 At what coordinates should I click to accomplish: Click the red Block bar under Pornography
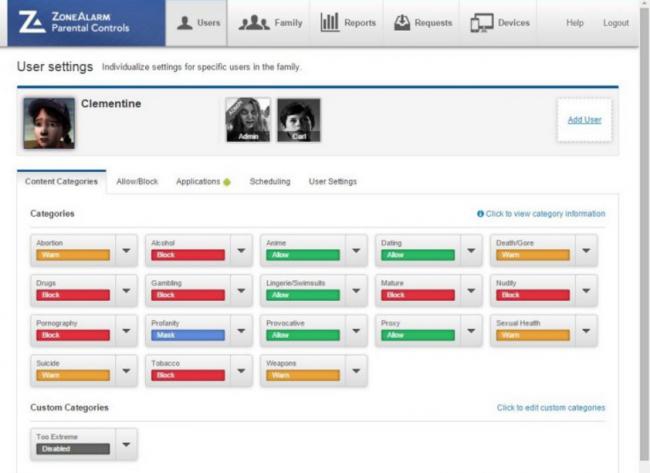73,335
